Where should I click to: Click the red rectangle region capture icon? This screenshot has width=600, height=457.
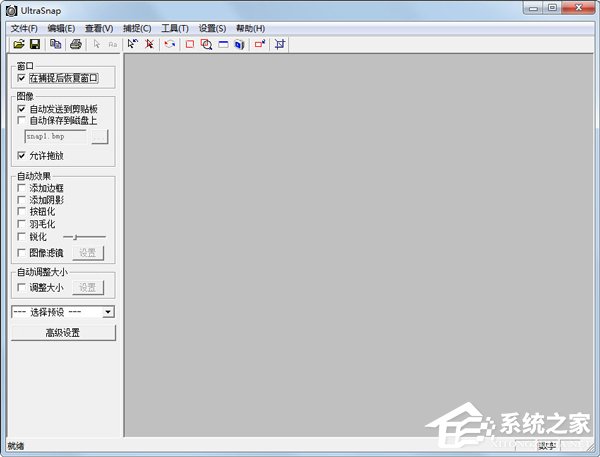coord(190,44)
